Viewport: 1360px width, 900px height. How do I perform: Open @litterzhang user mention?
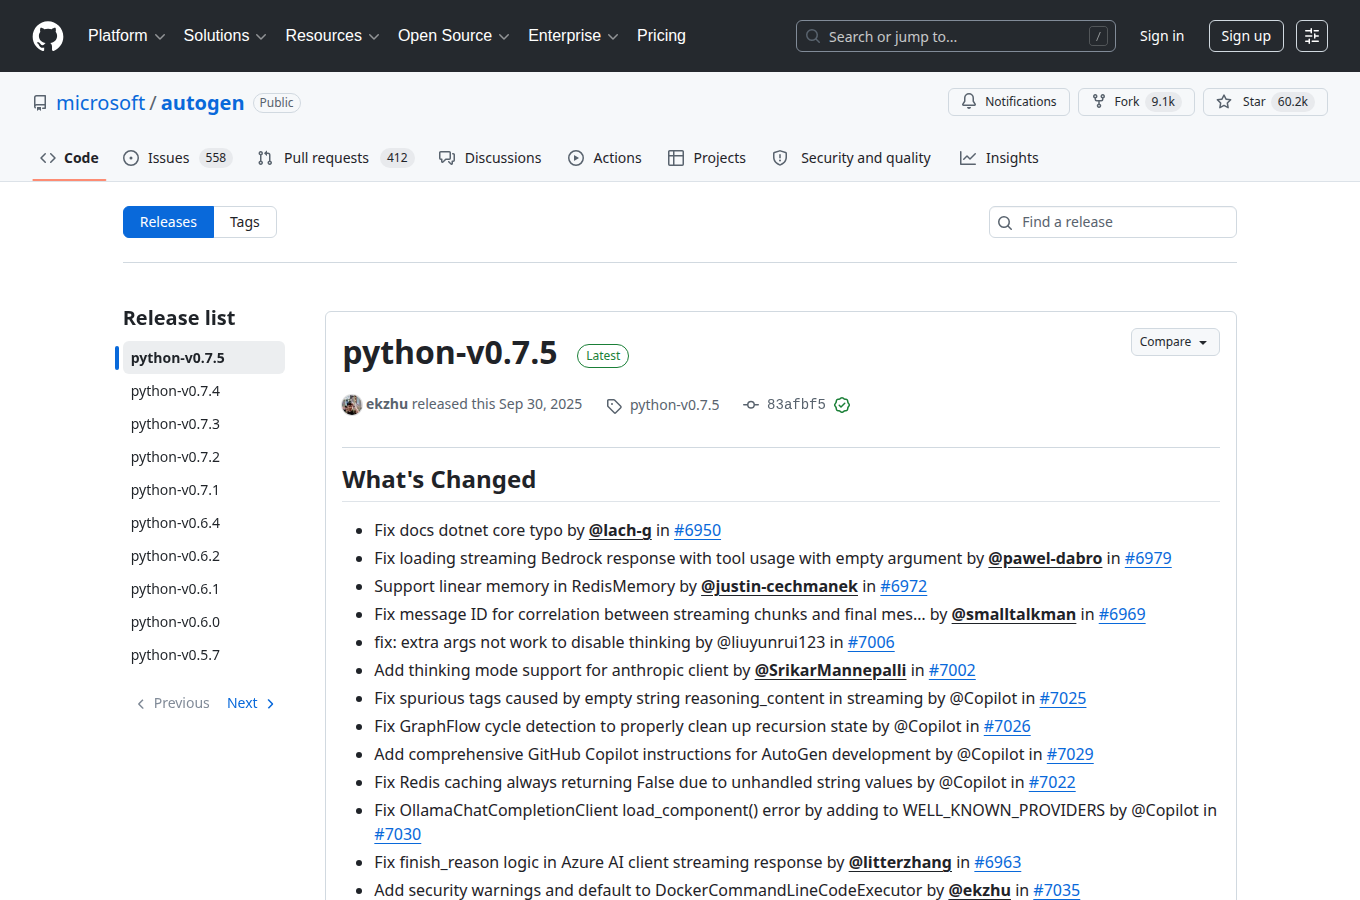pos(900,863)
